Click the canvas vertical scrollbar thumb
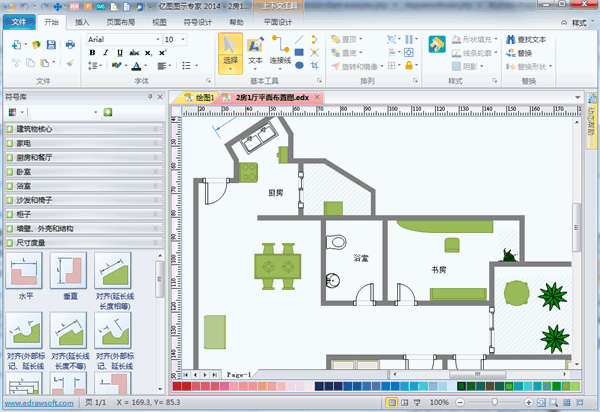The height and width of the screenshot is (412, 600). click(x=576, y=227)
